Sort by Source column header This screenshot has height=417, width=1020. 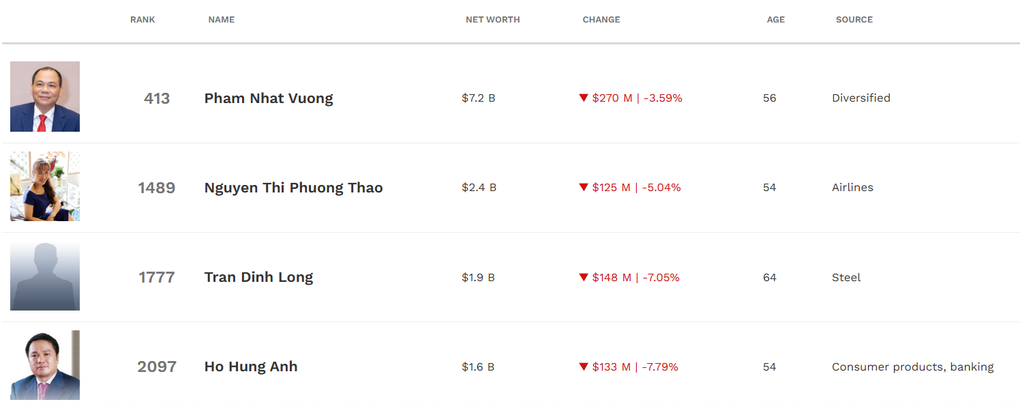pyautogui.click(x=854, y=20)
